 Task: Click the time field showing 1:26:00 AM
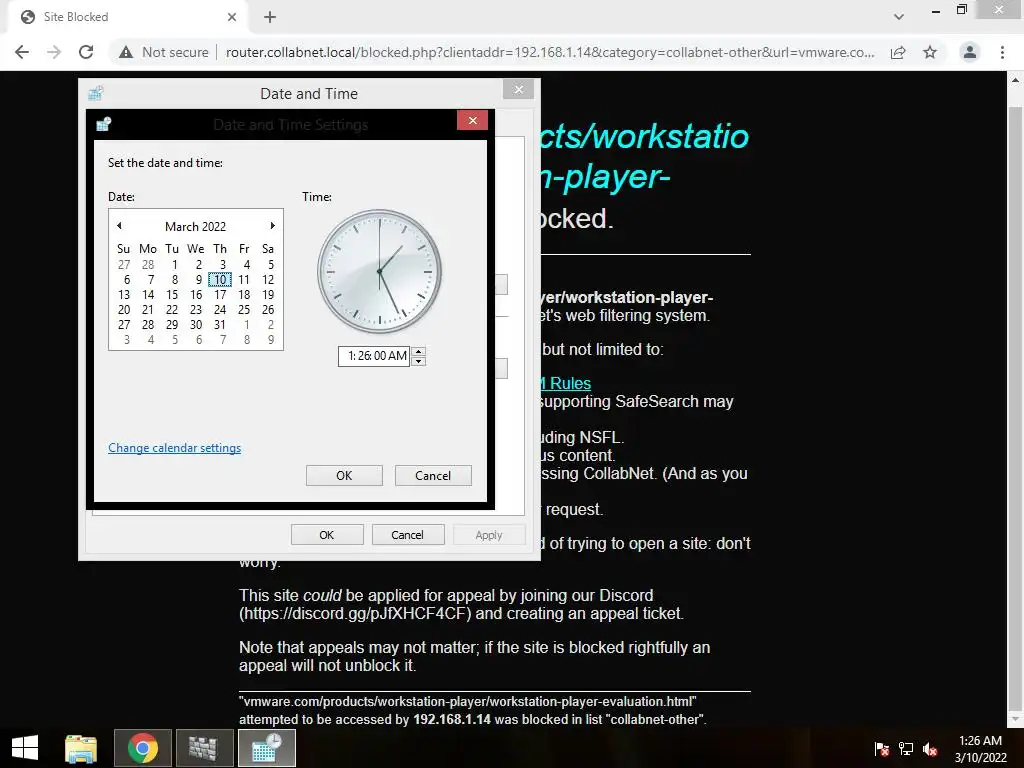(374, 356)
